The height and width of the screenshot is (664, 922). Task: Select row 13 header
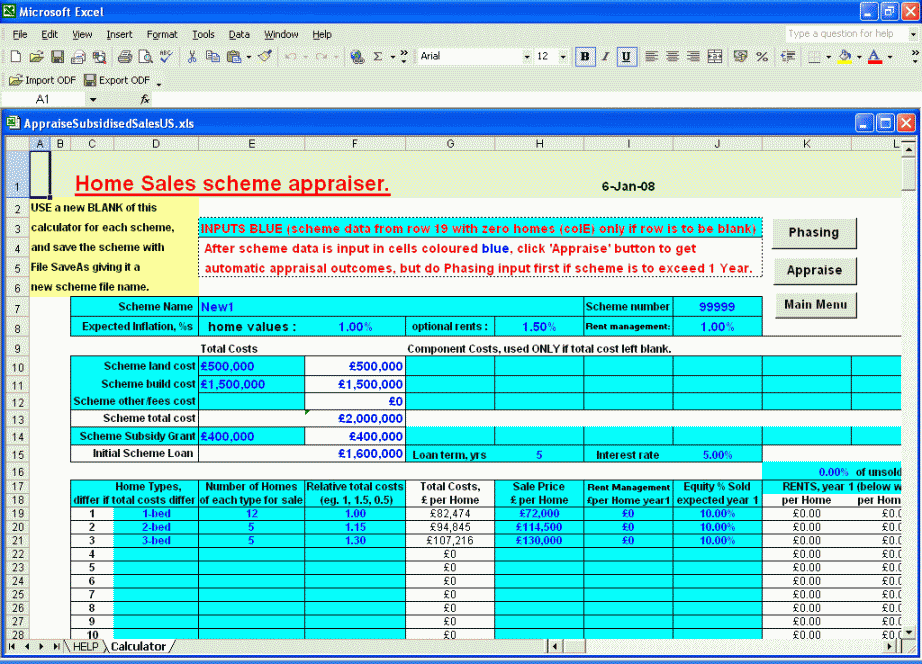18,419
